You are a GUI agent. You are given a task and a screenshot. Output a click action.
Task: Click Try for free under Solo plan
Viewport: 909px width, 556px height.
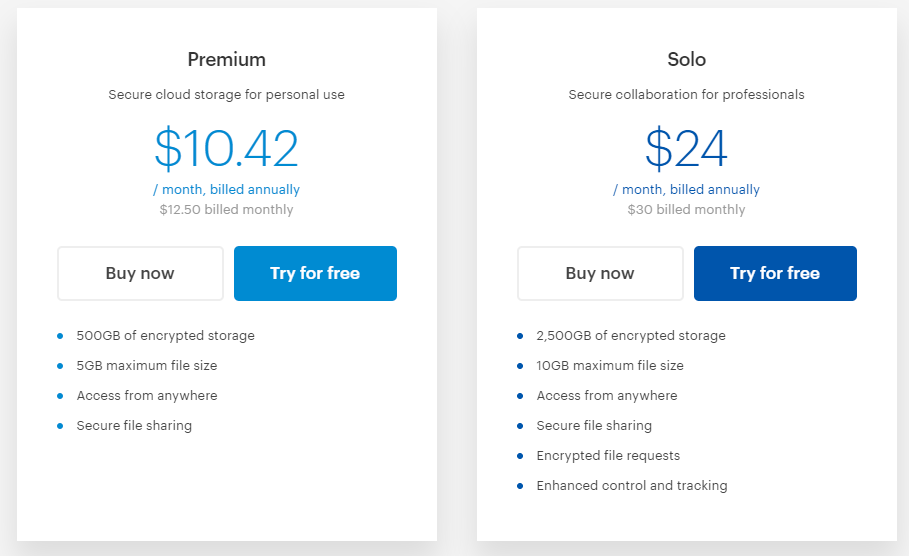775,273
